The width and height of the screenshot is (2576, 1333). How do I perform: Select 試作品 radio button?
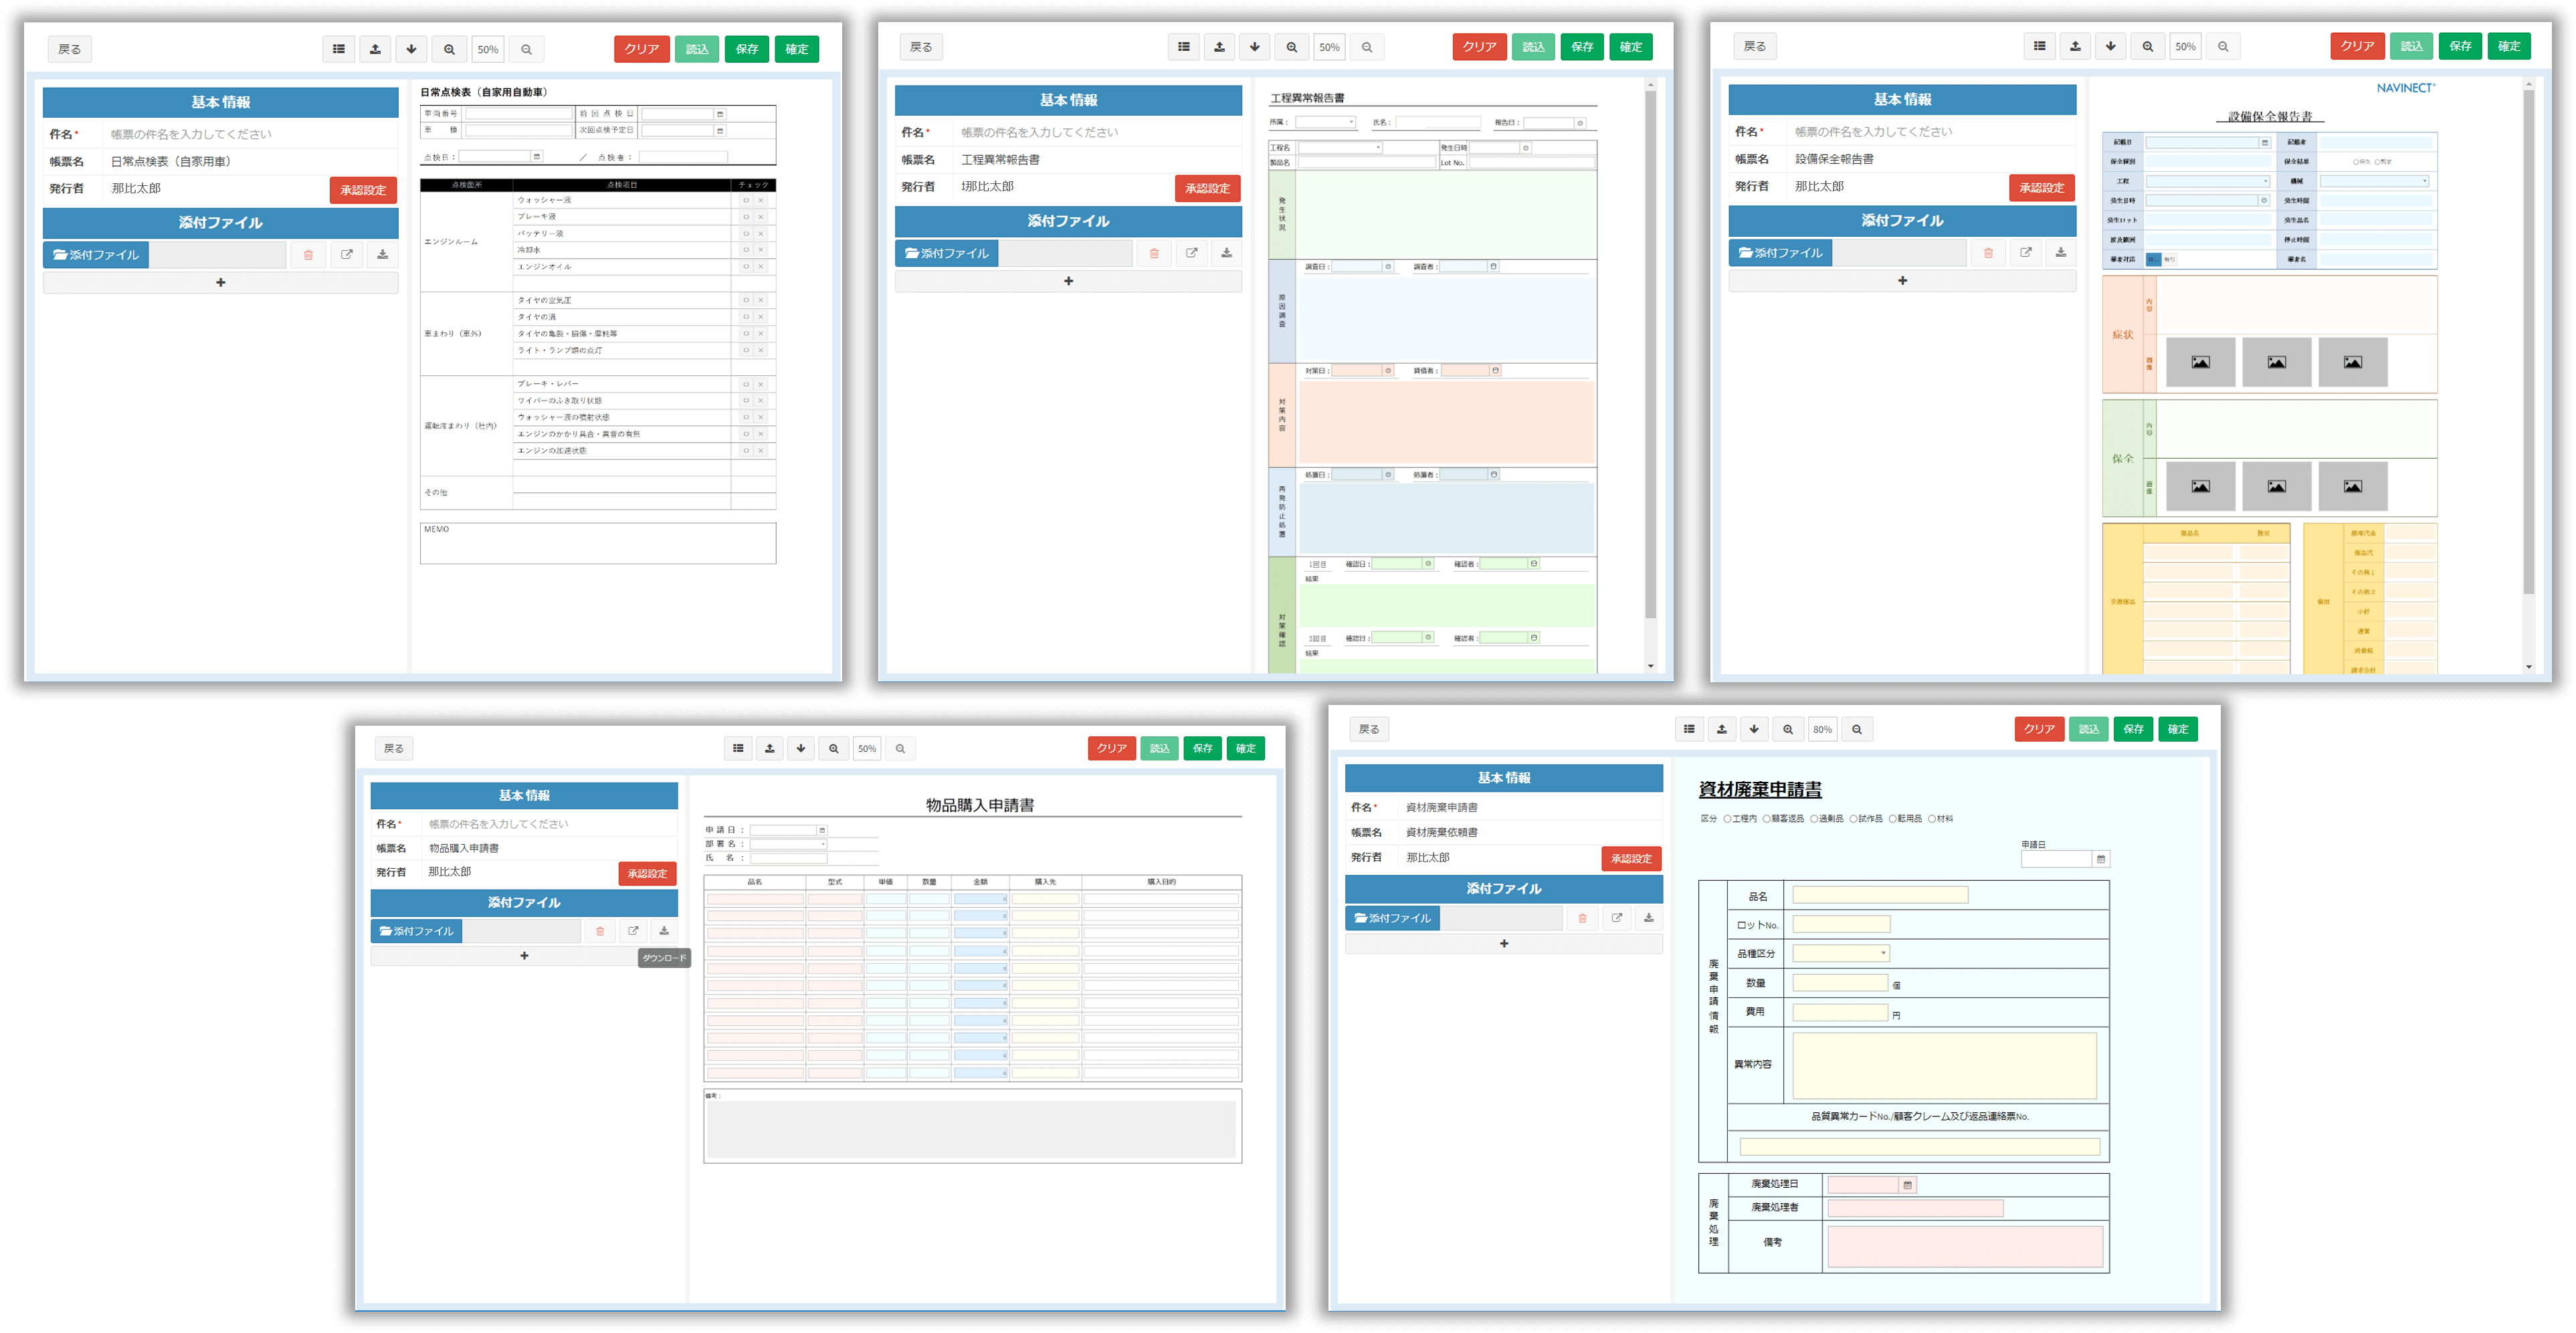pyautogui.click(x=1853, y=819)
